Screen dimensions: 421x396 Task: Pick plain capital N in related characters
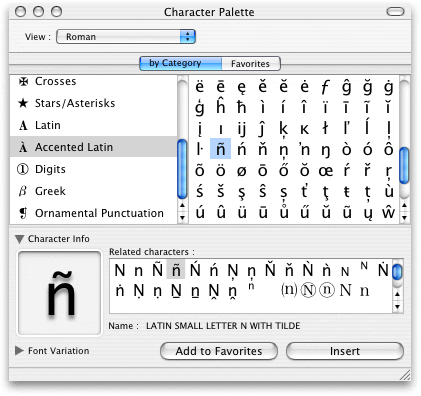[120, 270]
